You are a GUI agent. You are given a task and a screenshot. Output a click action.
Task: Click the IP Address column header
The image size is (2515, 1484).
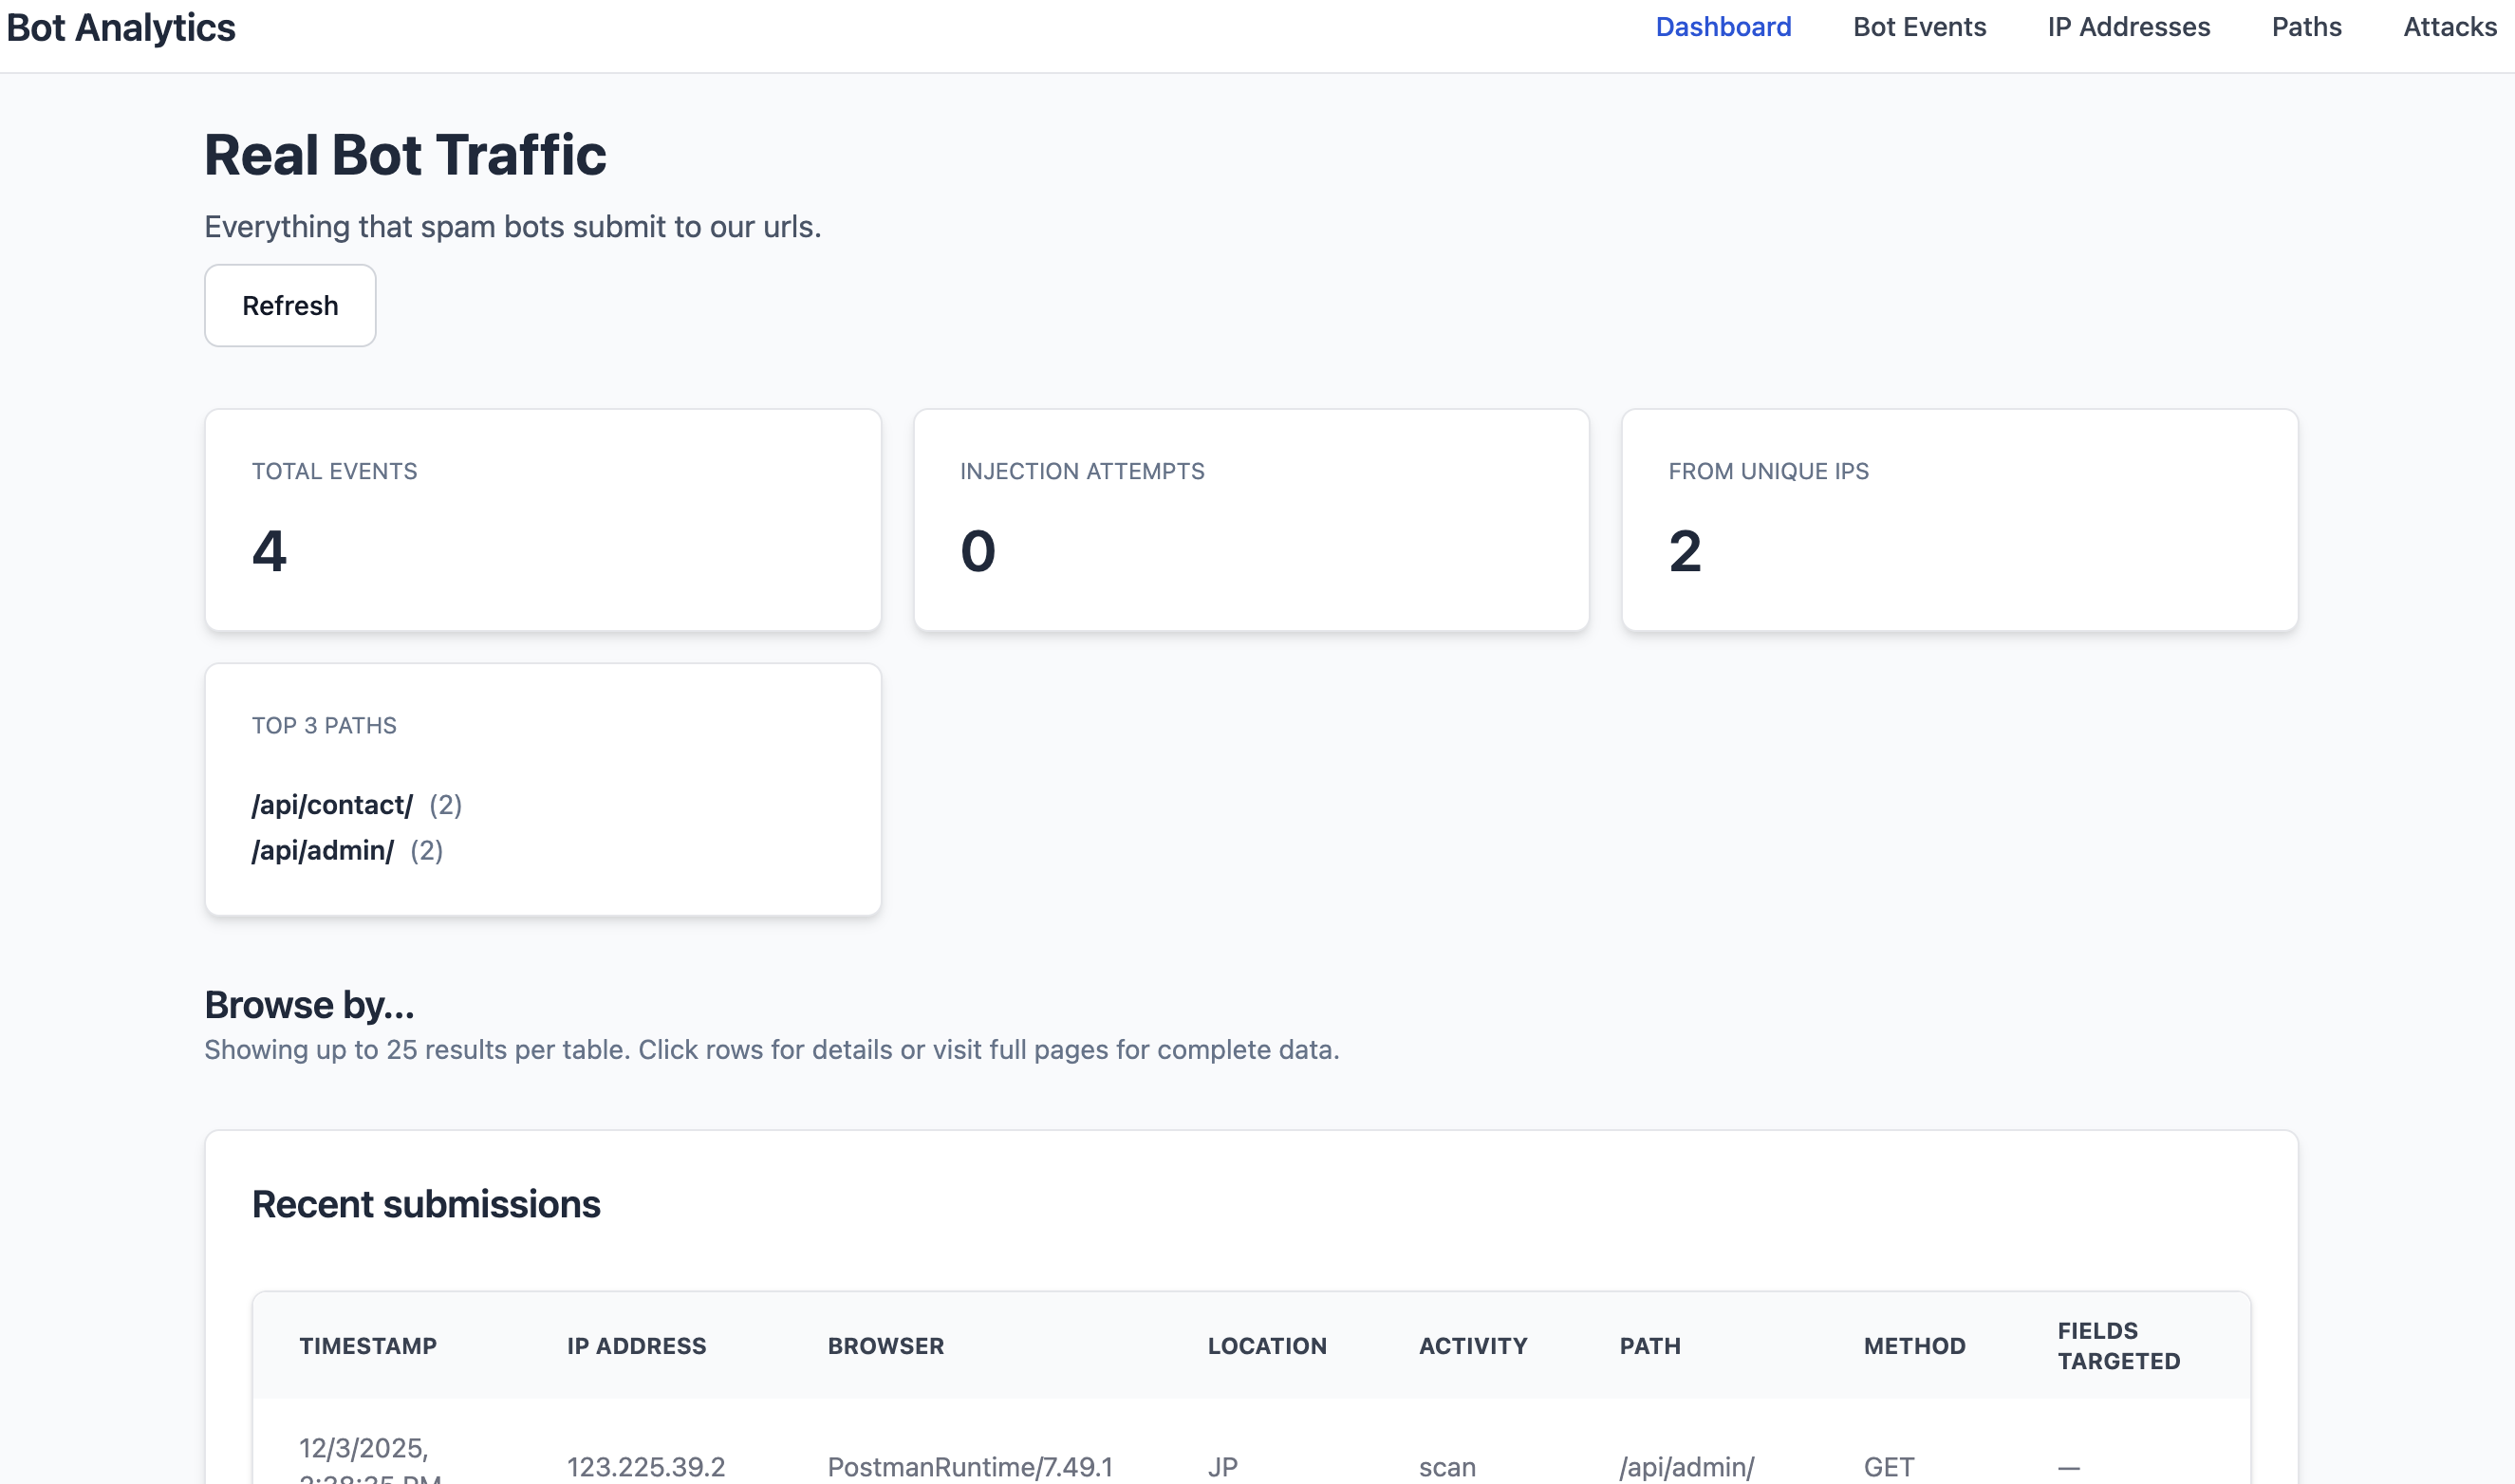click(x=637, y=1346)
